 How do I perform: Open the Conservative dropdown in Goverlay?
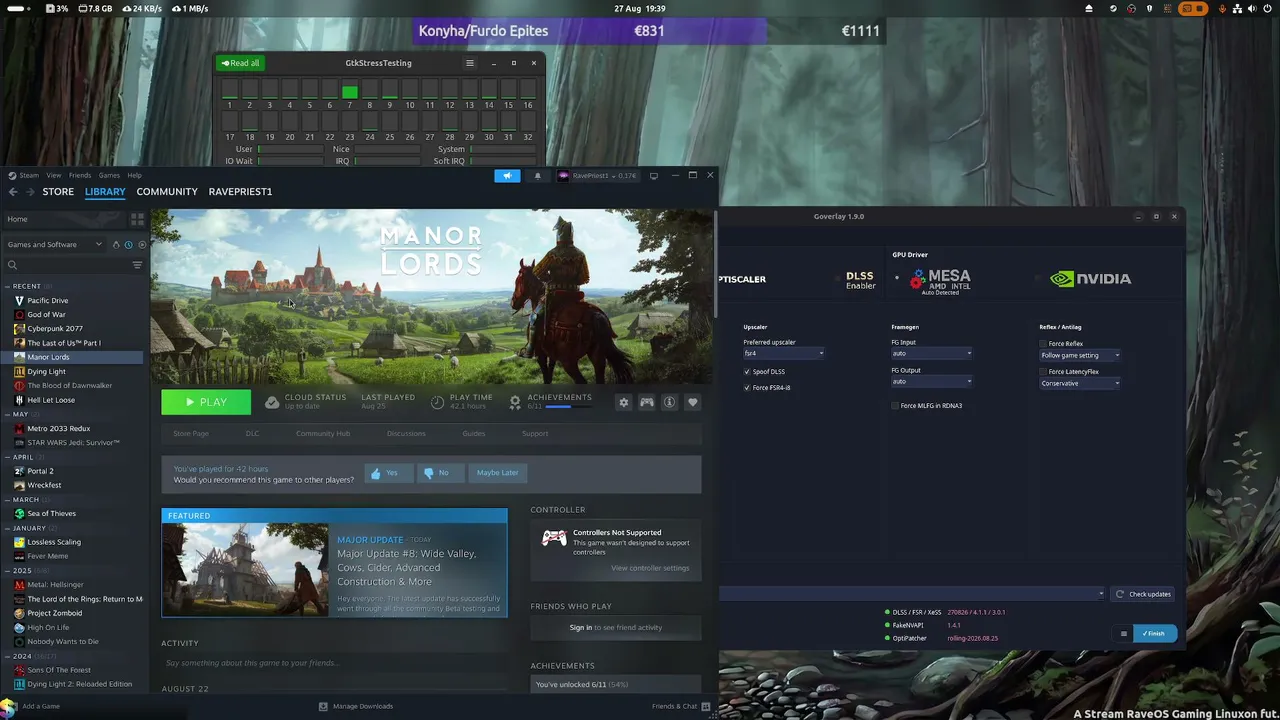click(x=1080, y=383)
